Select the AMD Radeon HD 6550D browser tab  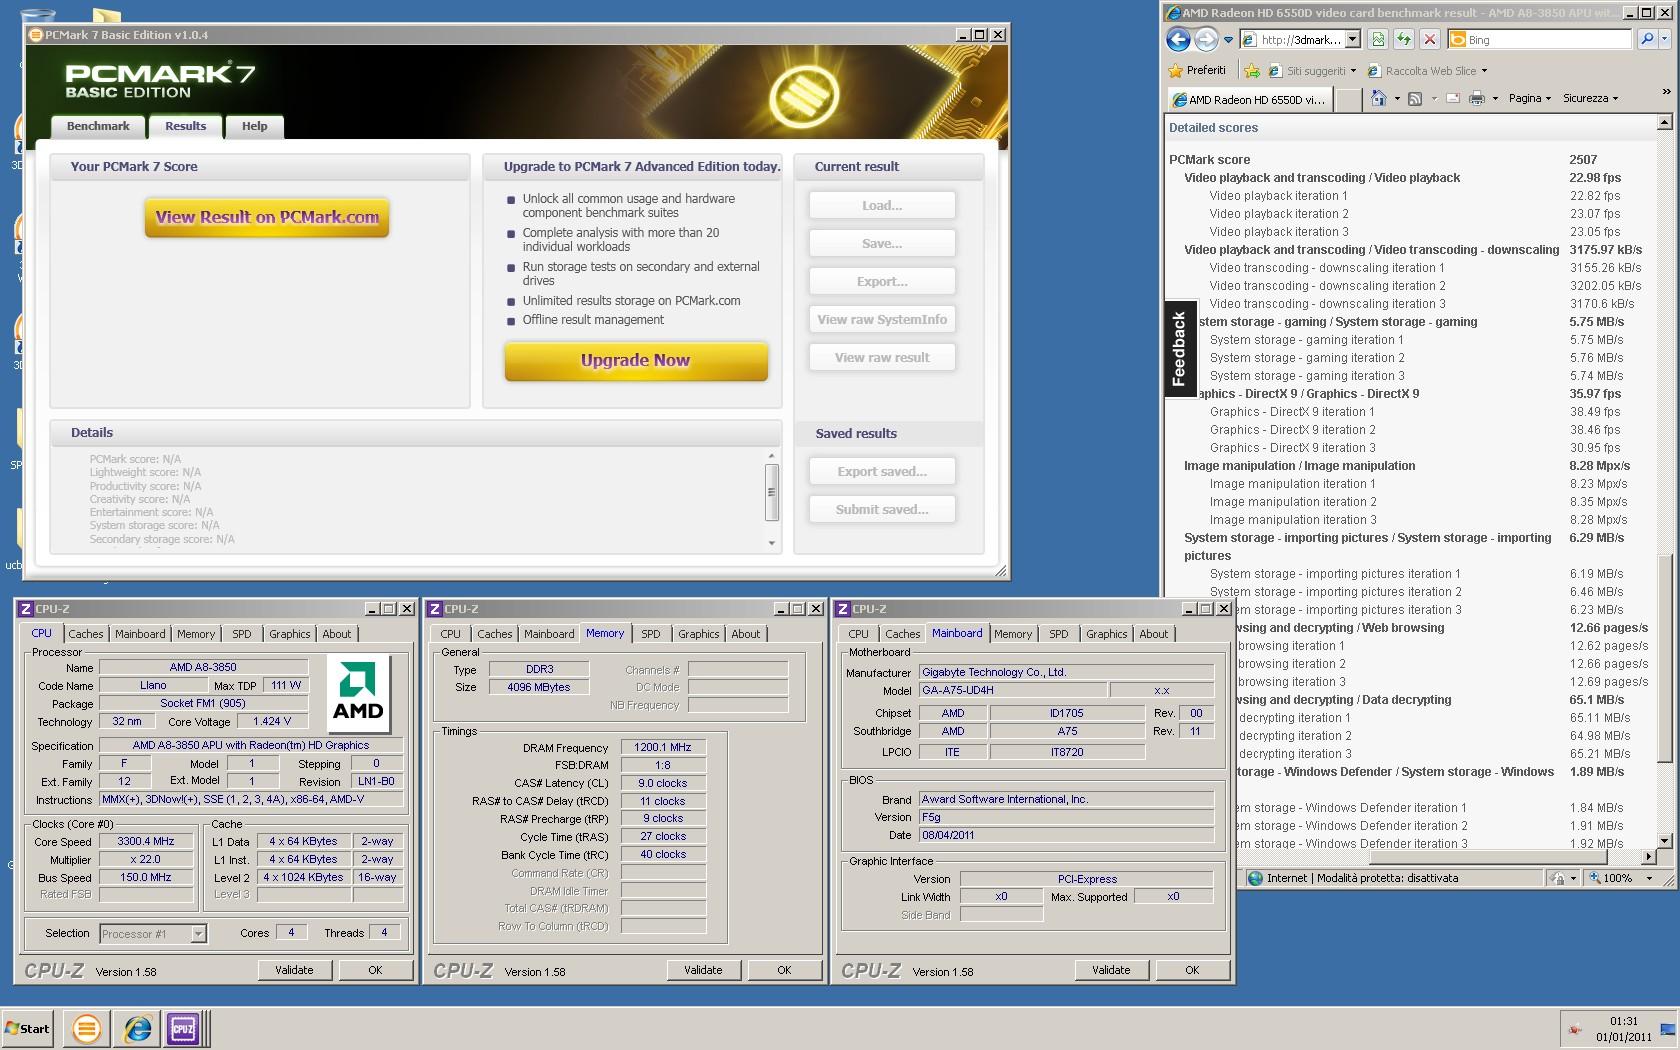(1249, 99)
